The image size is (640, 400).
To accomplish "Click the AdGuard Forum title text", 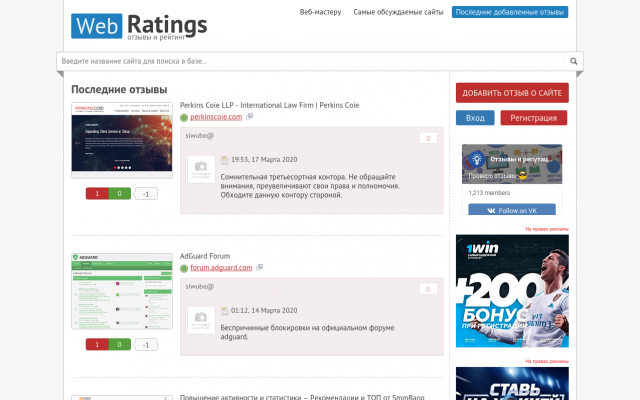I will click(205, 256).
